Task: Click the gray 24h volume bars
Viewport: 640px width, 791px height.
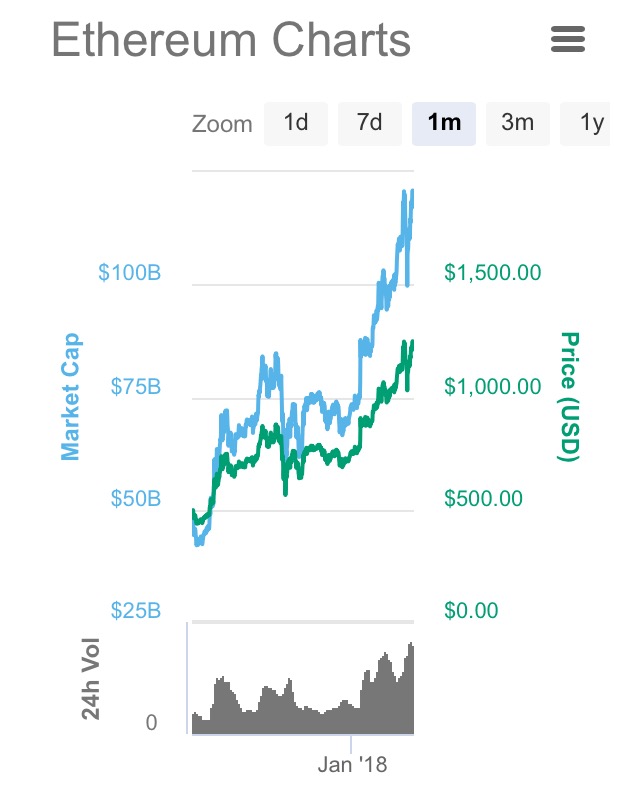Action: coord(300,710)
